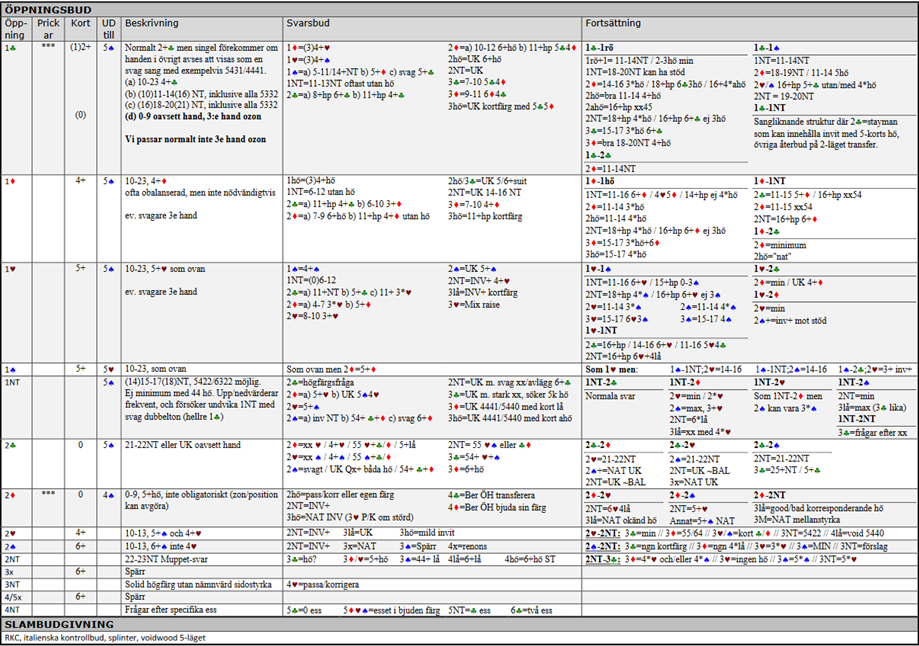Click the 1♦-1NT continuation heading
This screenshot has height=646, width=919.
click(771, 181)
